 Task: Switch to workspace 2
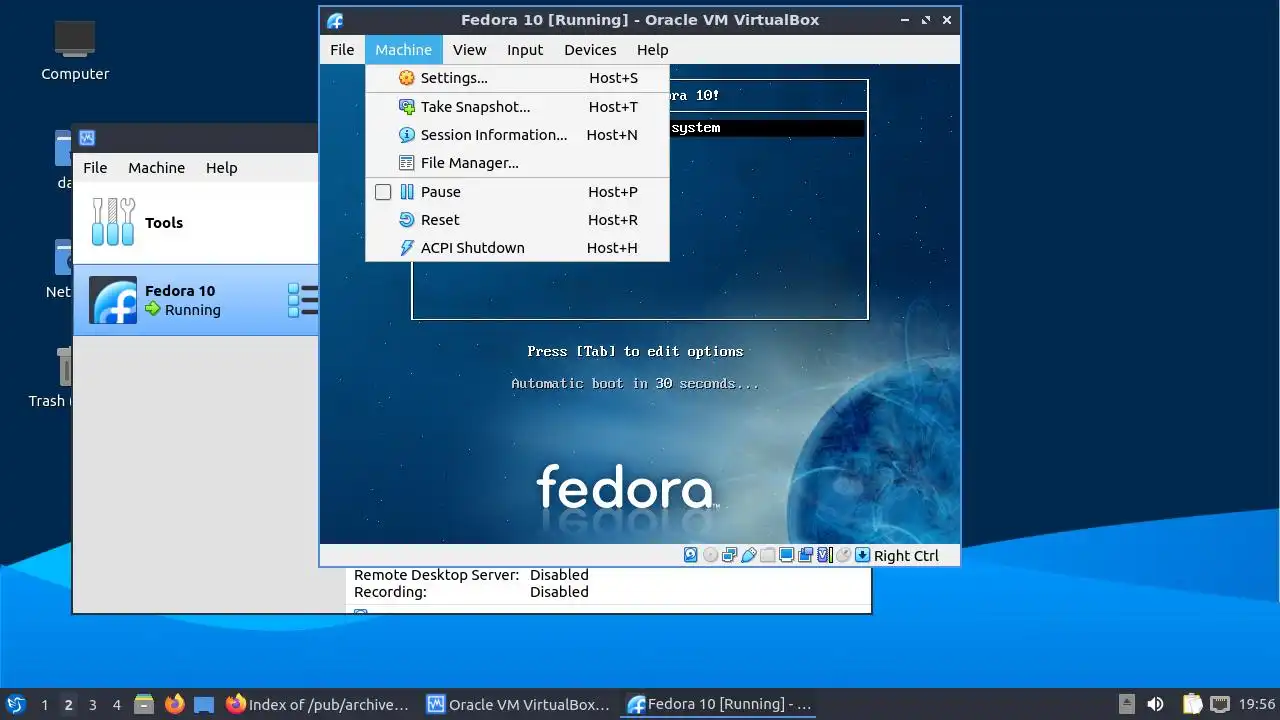pos(68,705)
